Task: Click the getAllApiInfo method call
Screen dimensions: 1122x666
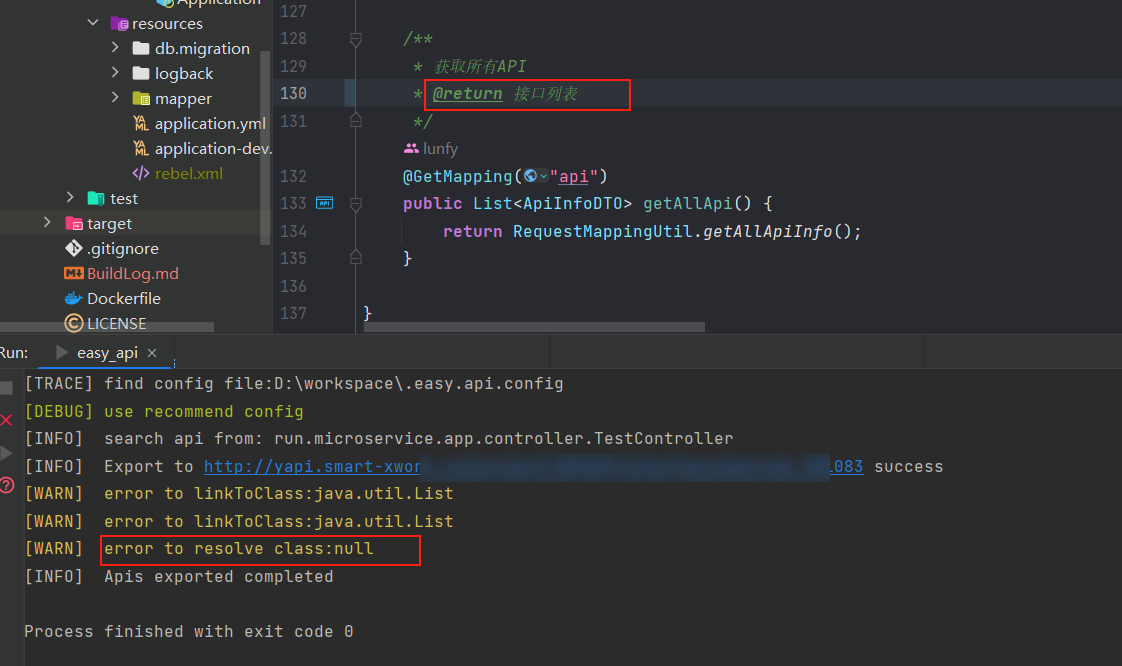Action: 767,231
